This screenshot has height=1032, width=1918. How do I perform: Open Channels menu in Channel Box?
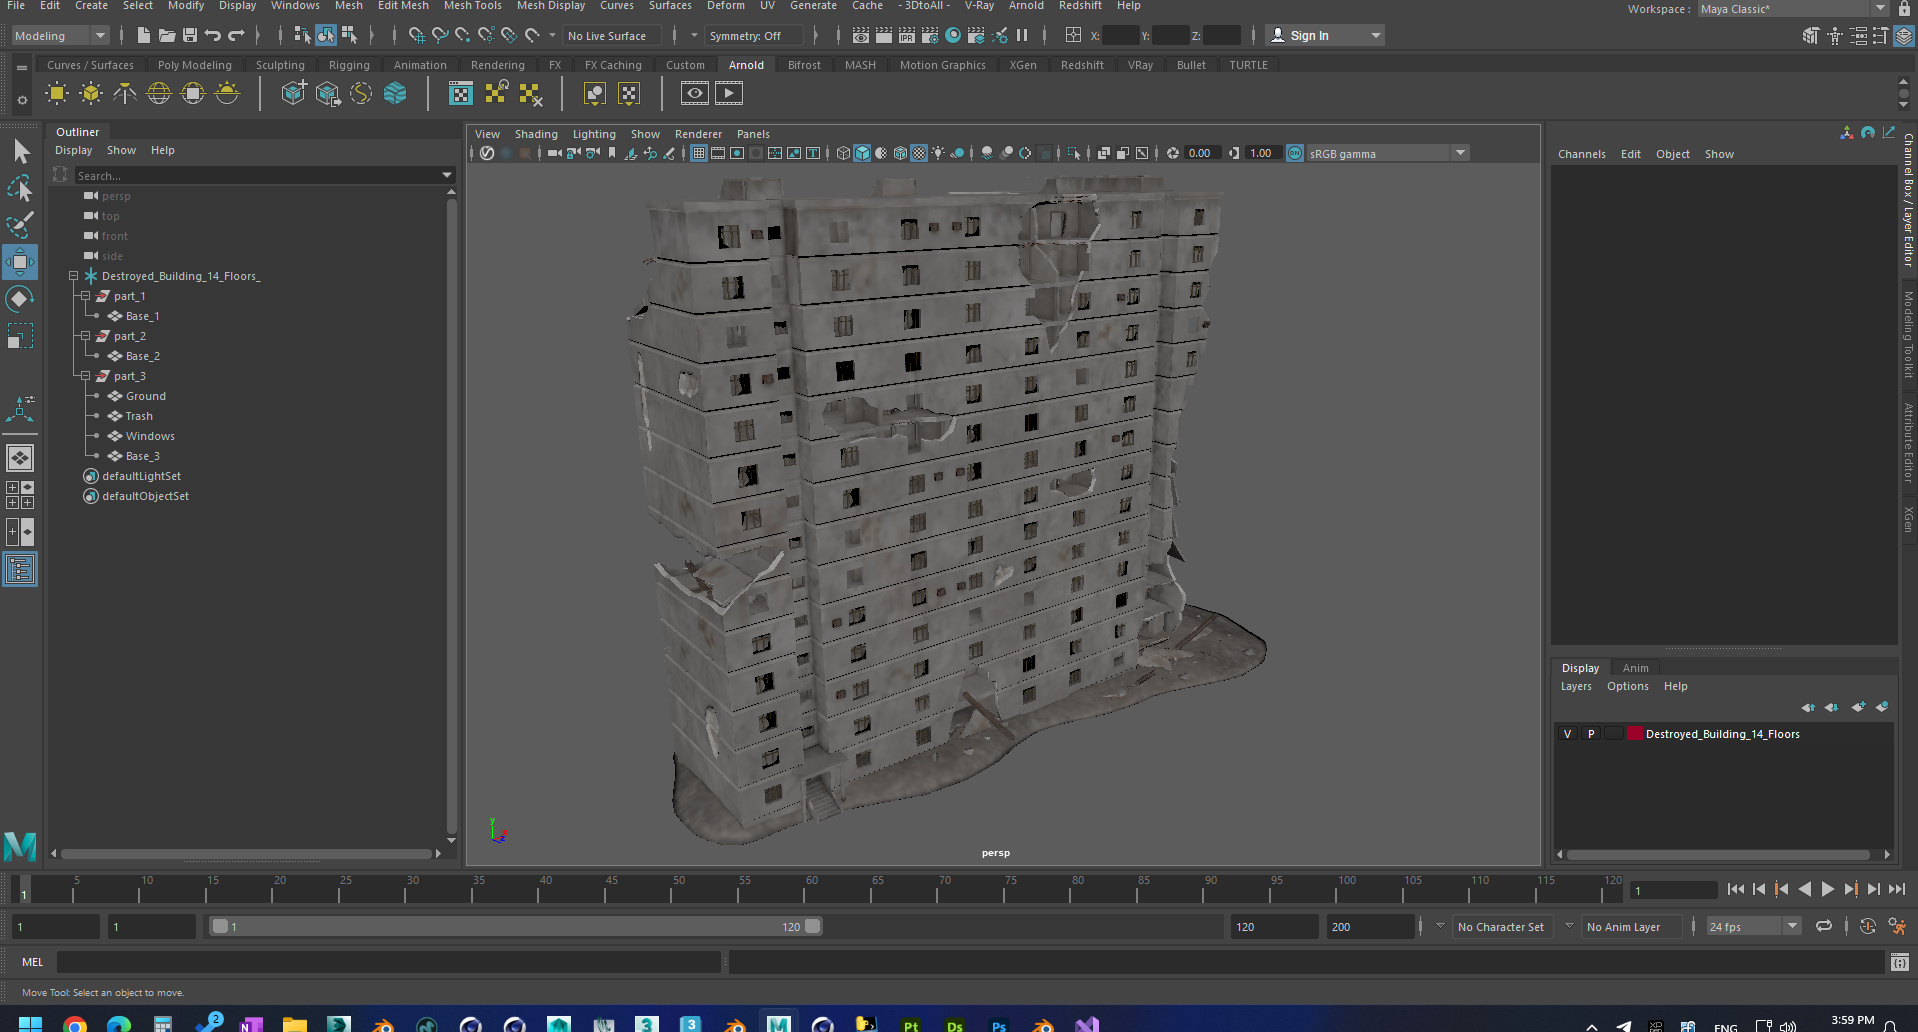coord(1581,154)
